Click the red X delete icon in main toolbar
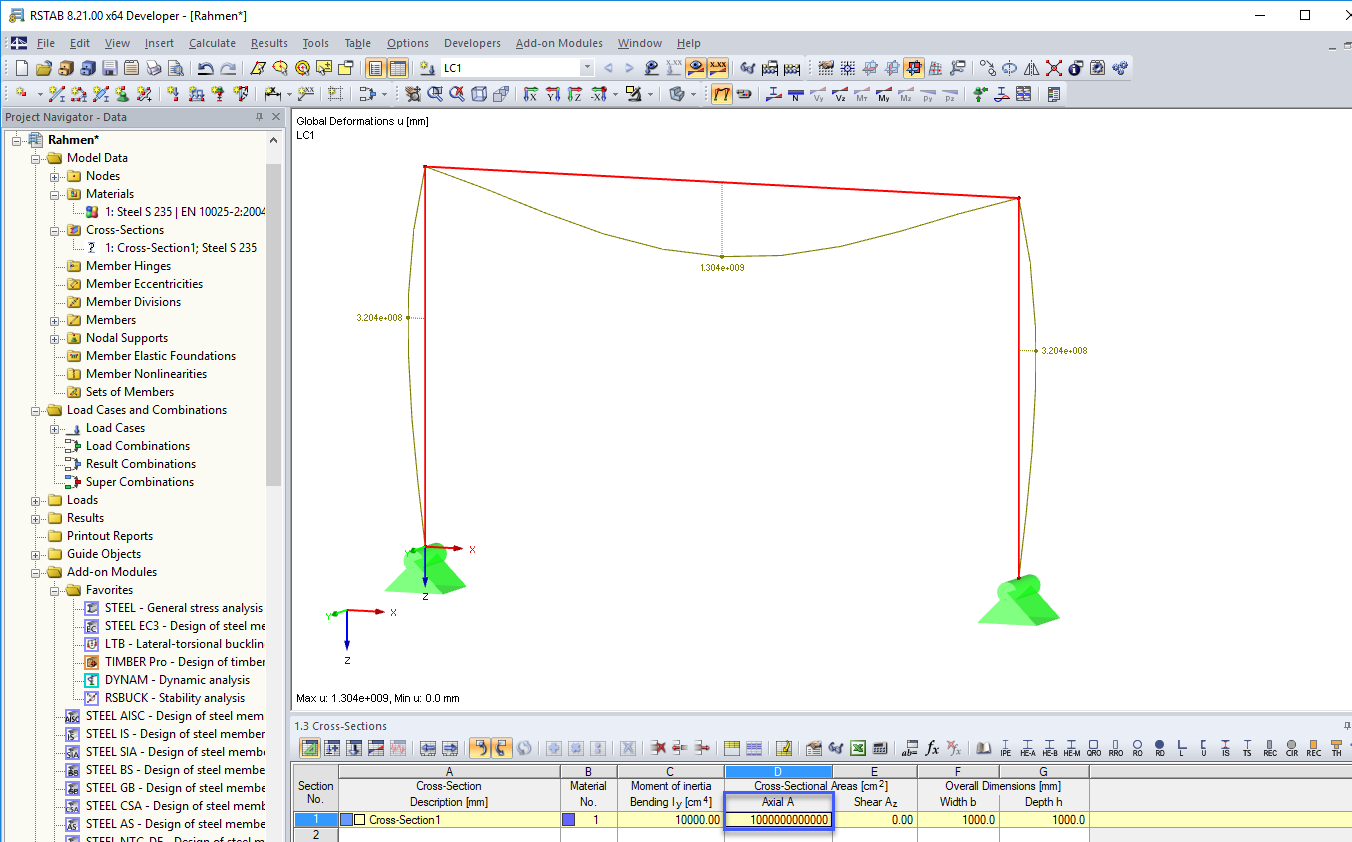This screenshot has height=842, width=1352. pos(1054,68)
